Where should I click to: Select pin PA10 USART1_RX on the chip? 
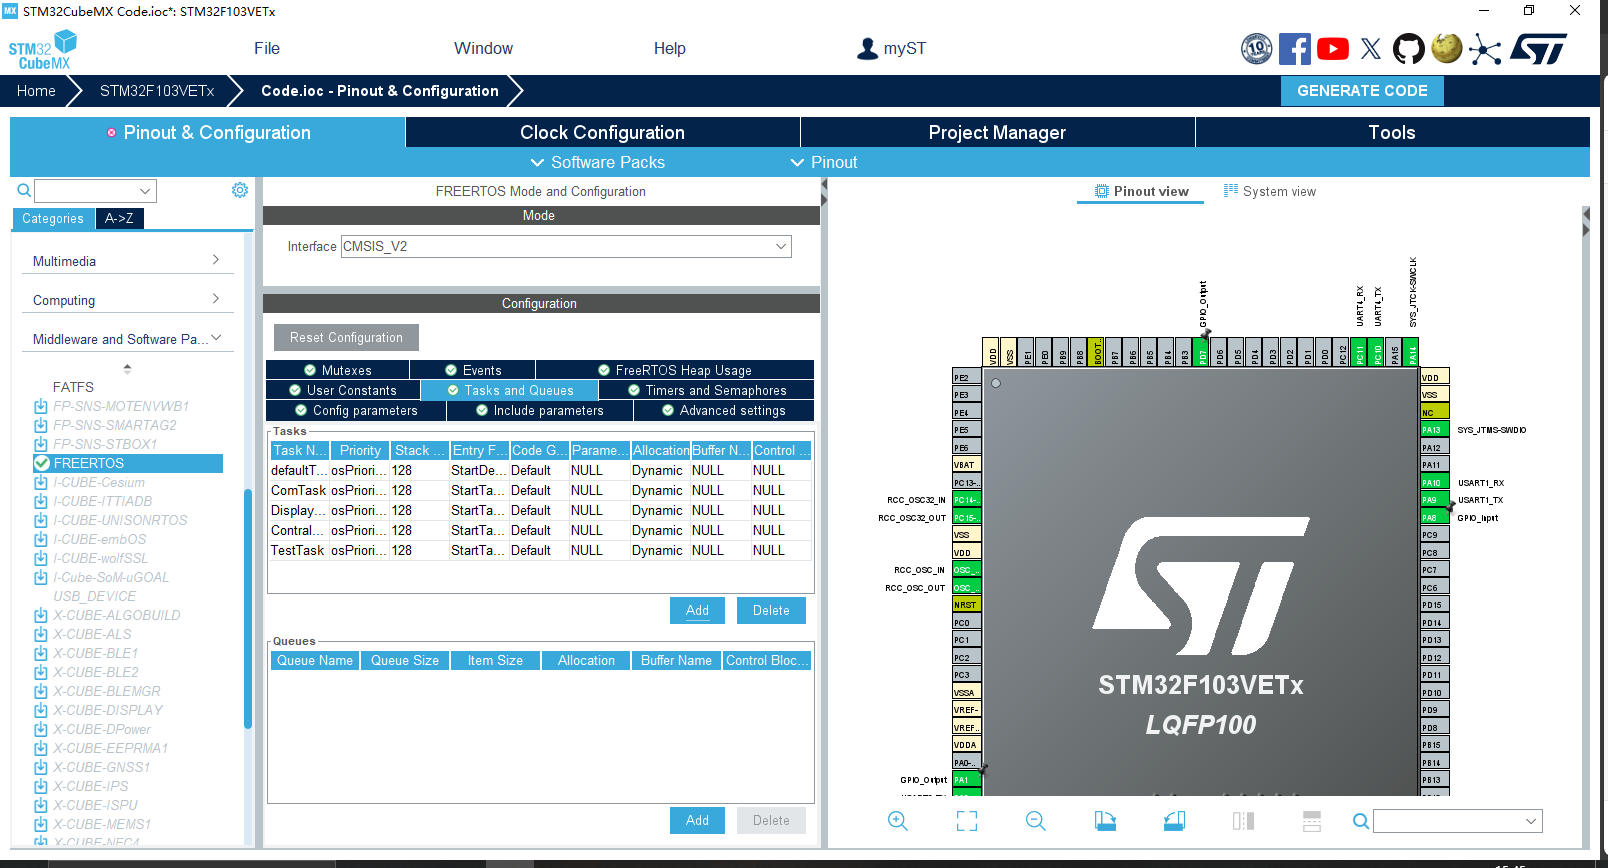[x=1434, y=482]
